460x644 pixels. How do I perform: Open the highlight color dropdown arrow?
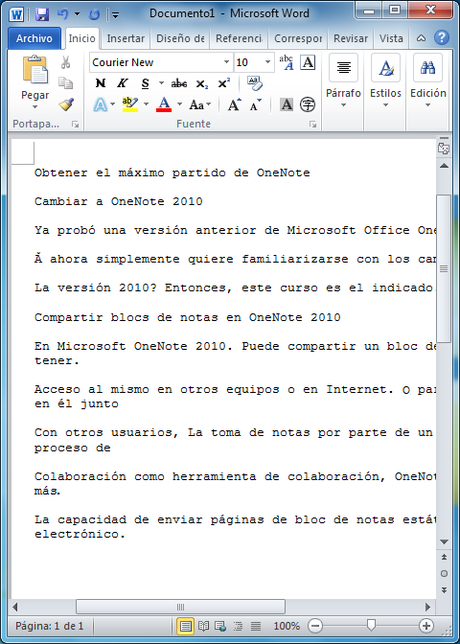(x=146, y=105)
